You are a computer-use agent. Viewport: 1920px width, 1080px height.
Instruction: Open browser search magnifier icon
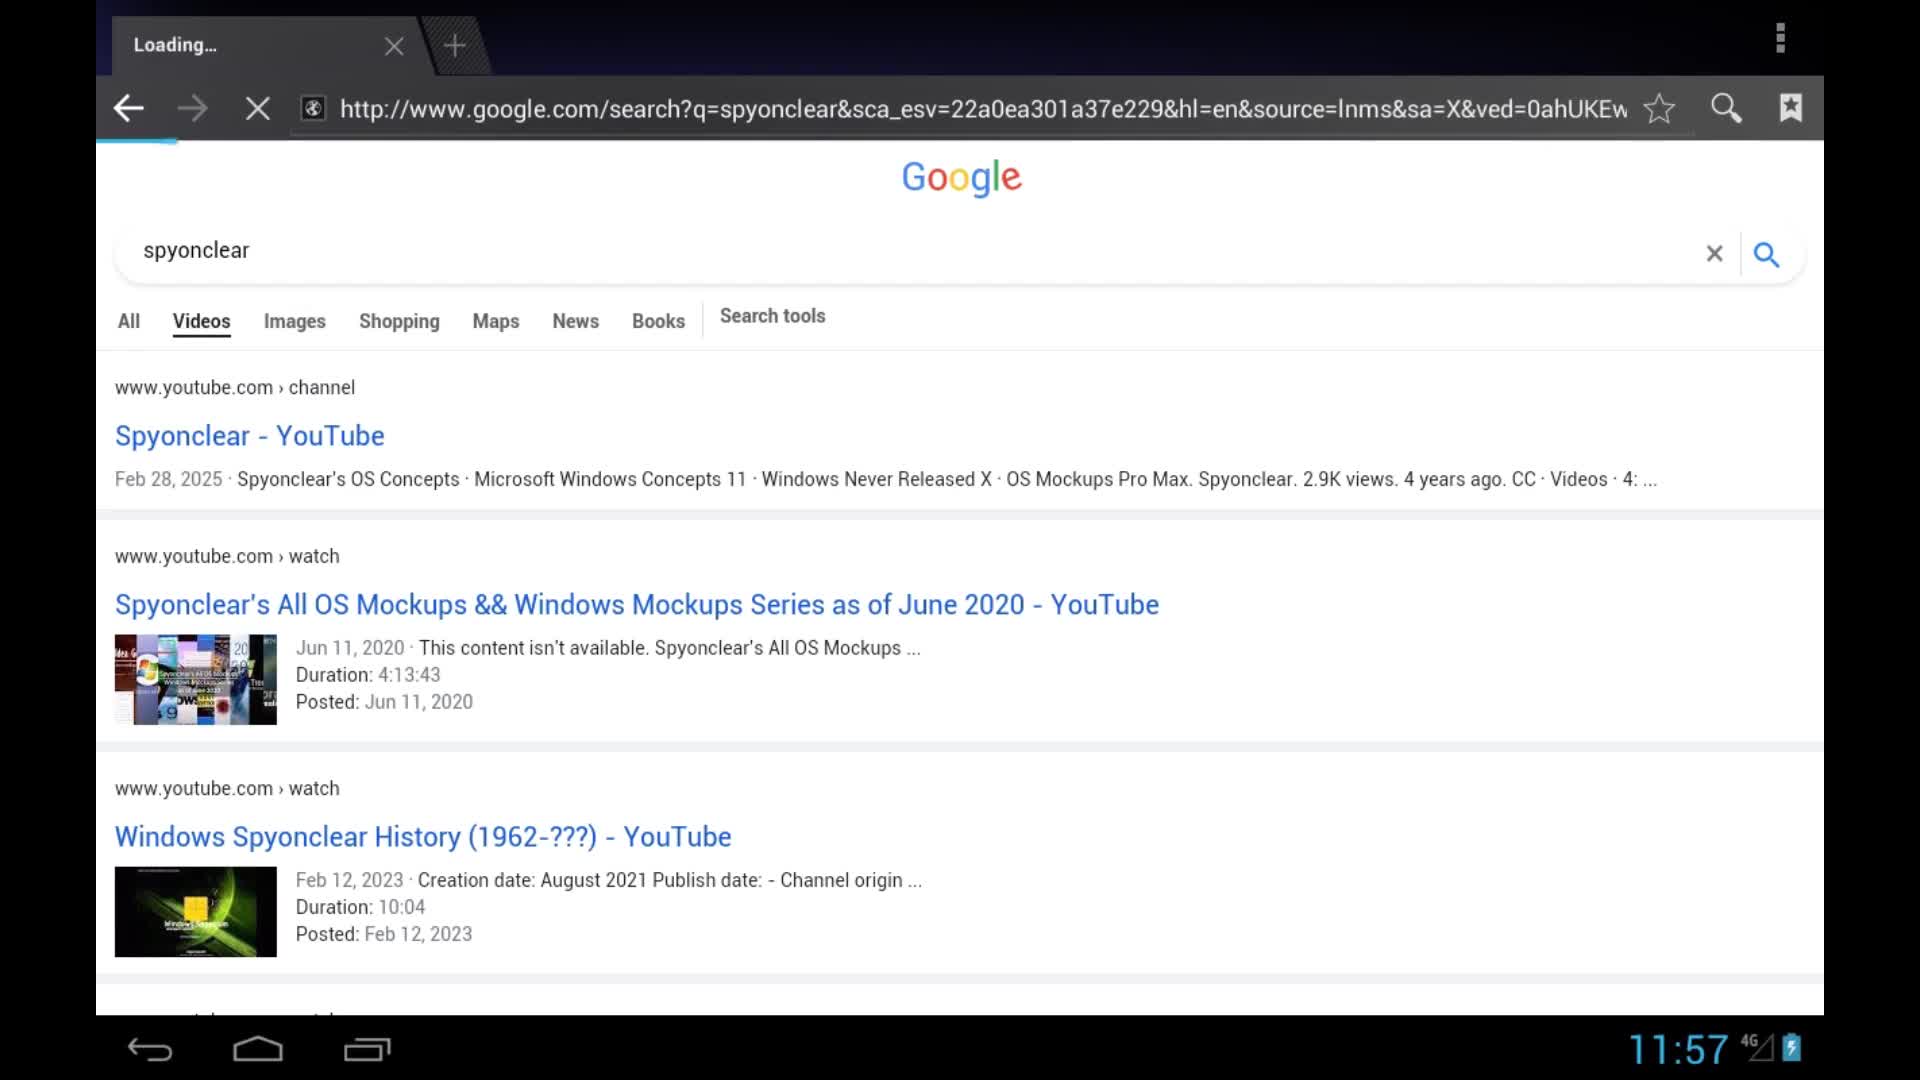pos(1726,108)
